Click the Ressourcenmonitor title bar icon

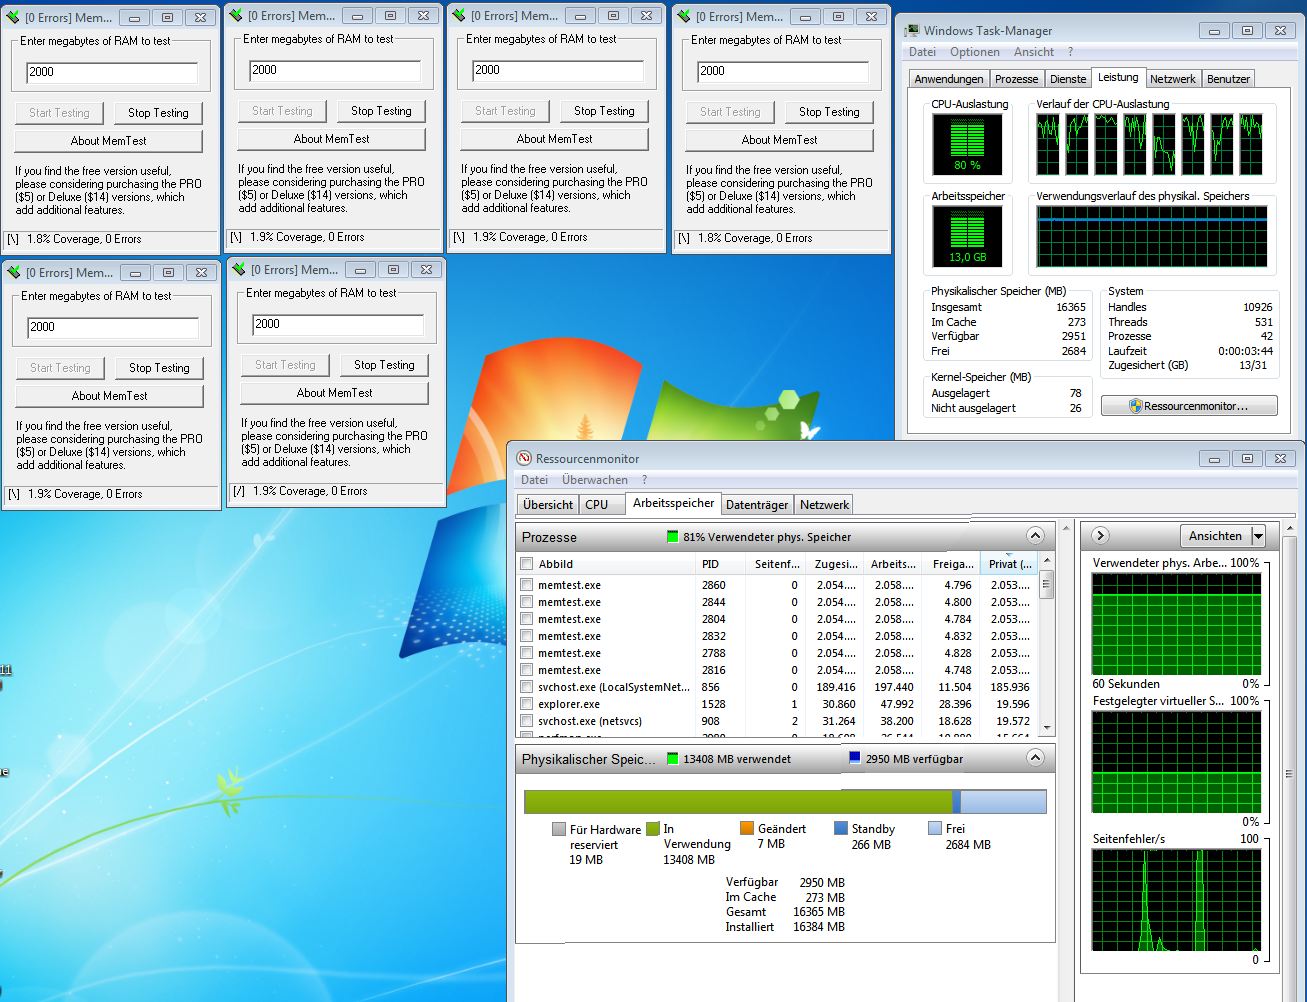(524, 458)
